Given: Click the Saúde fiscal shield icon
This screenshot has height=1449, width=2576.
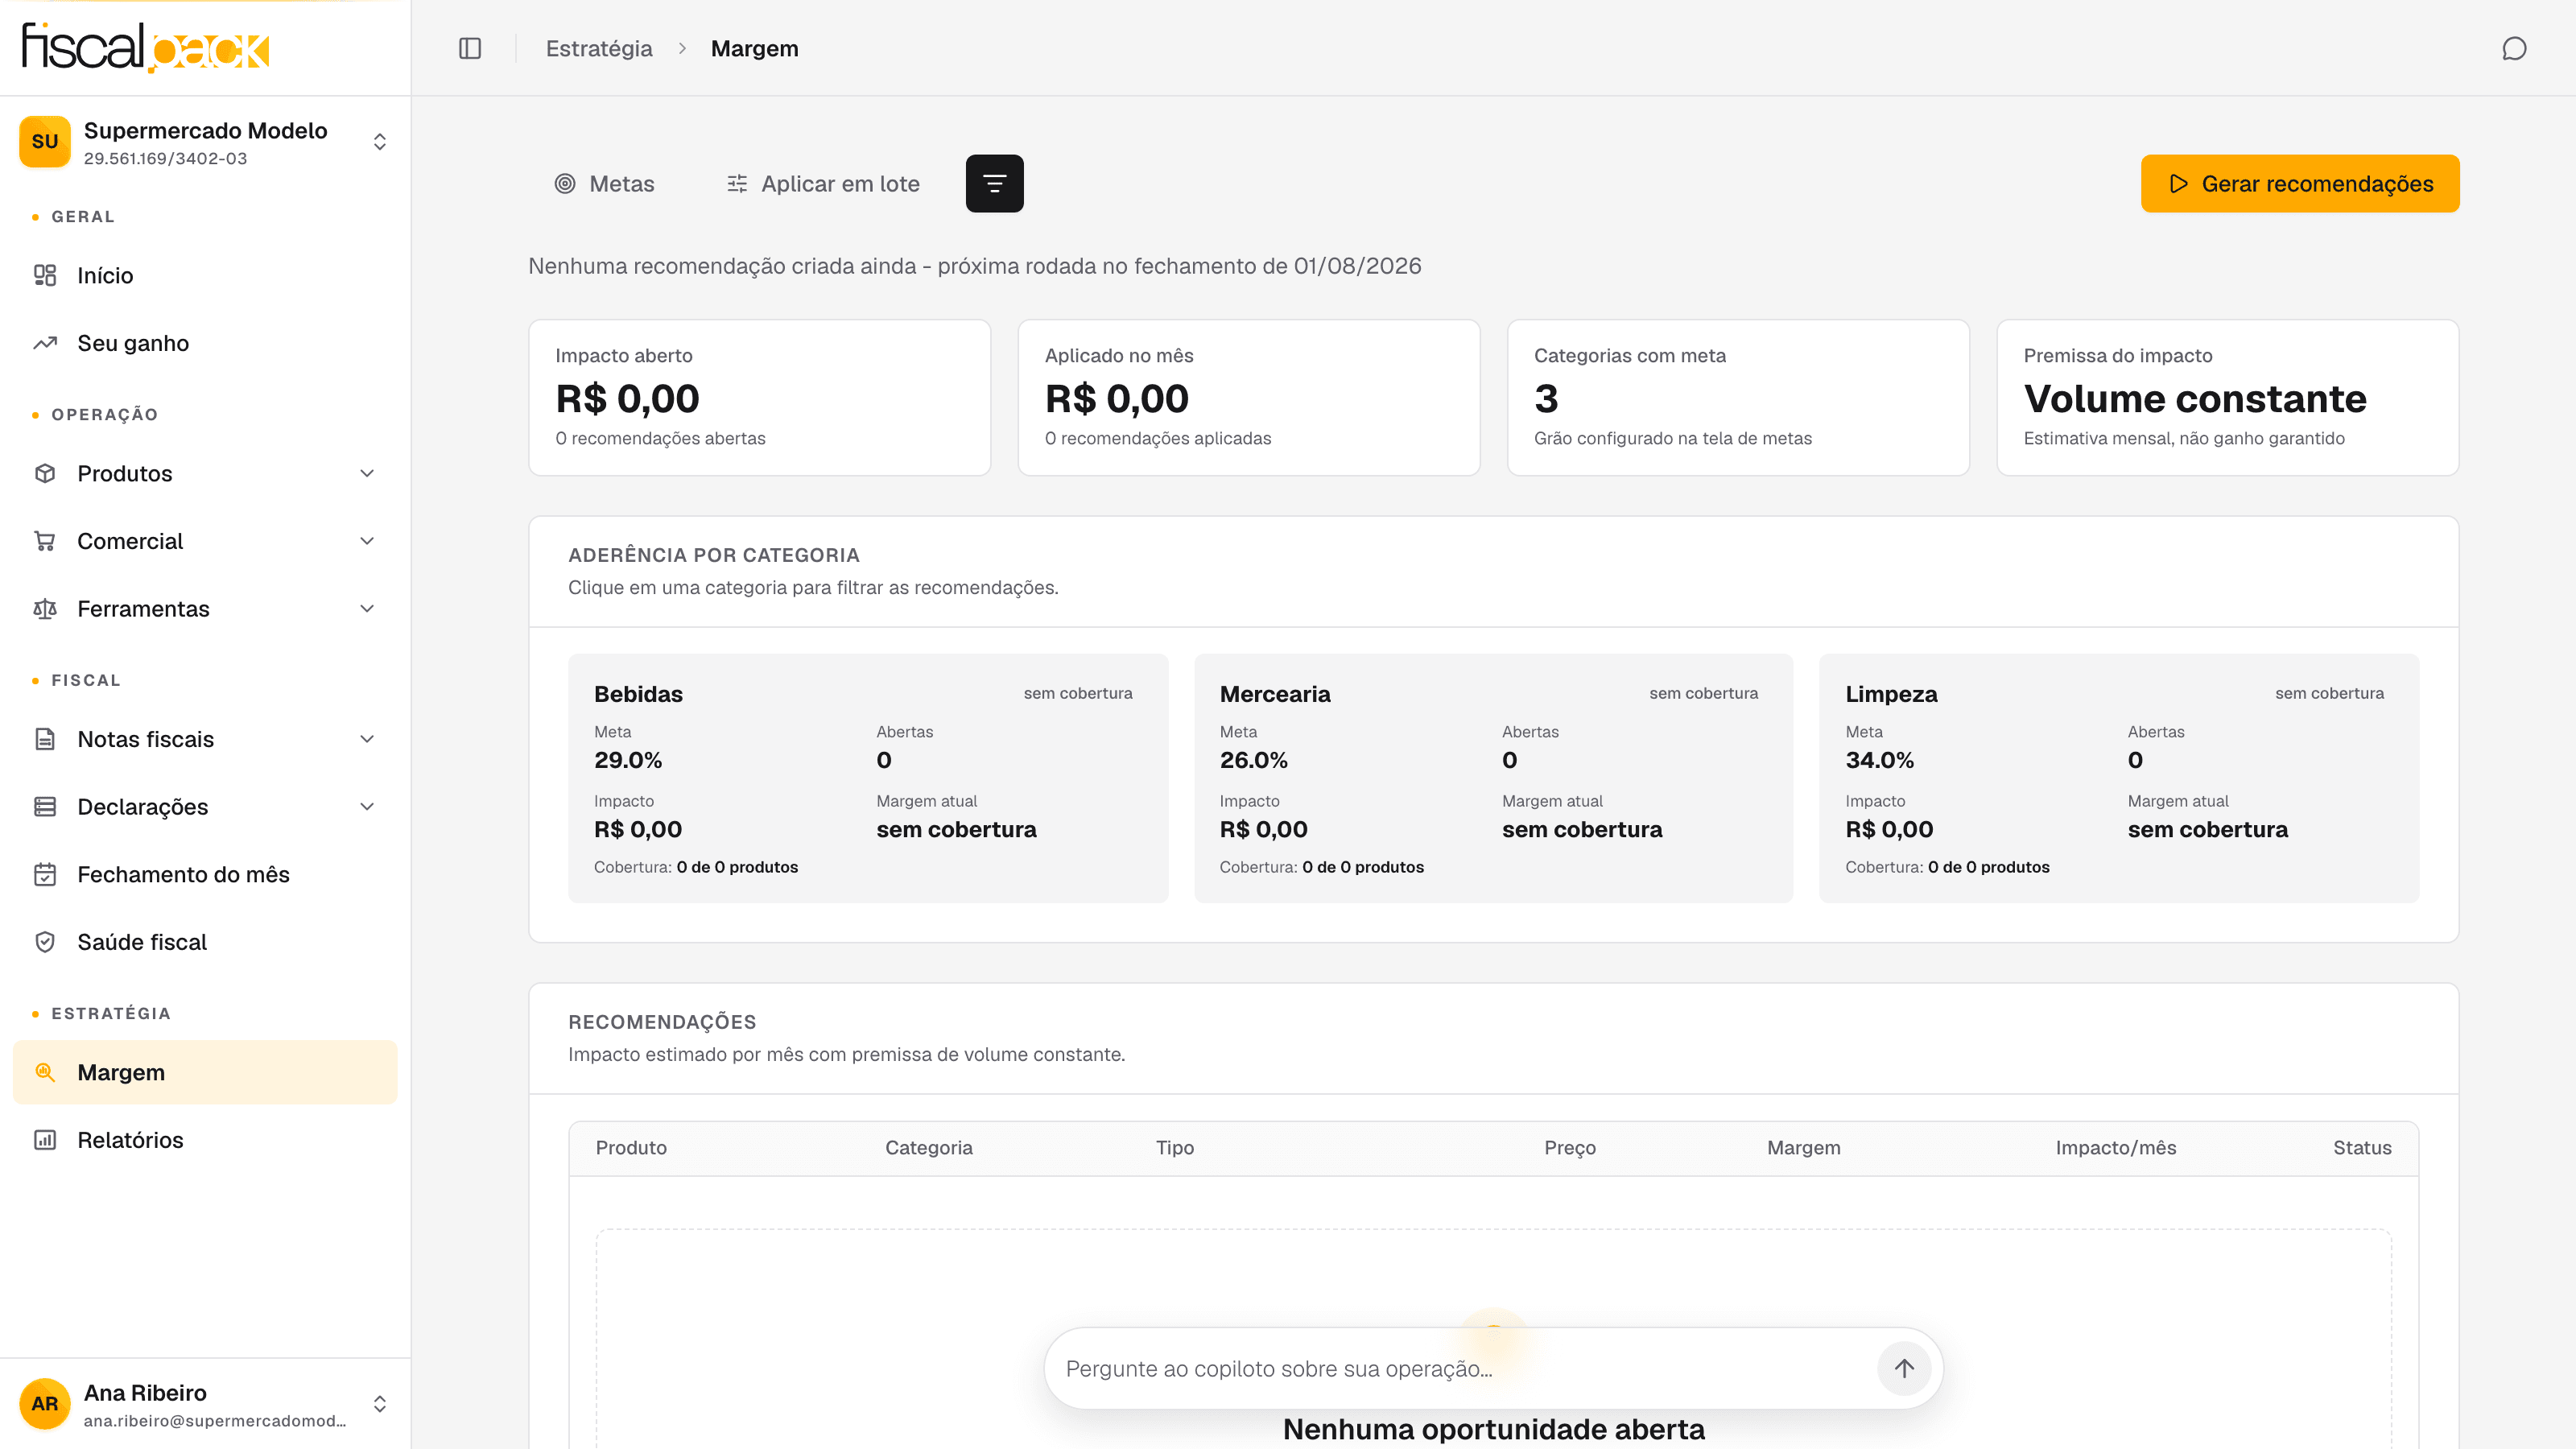Looking at the screenshot, I should [x=45, y=942].
